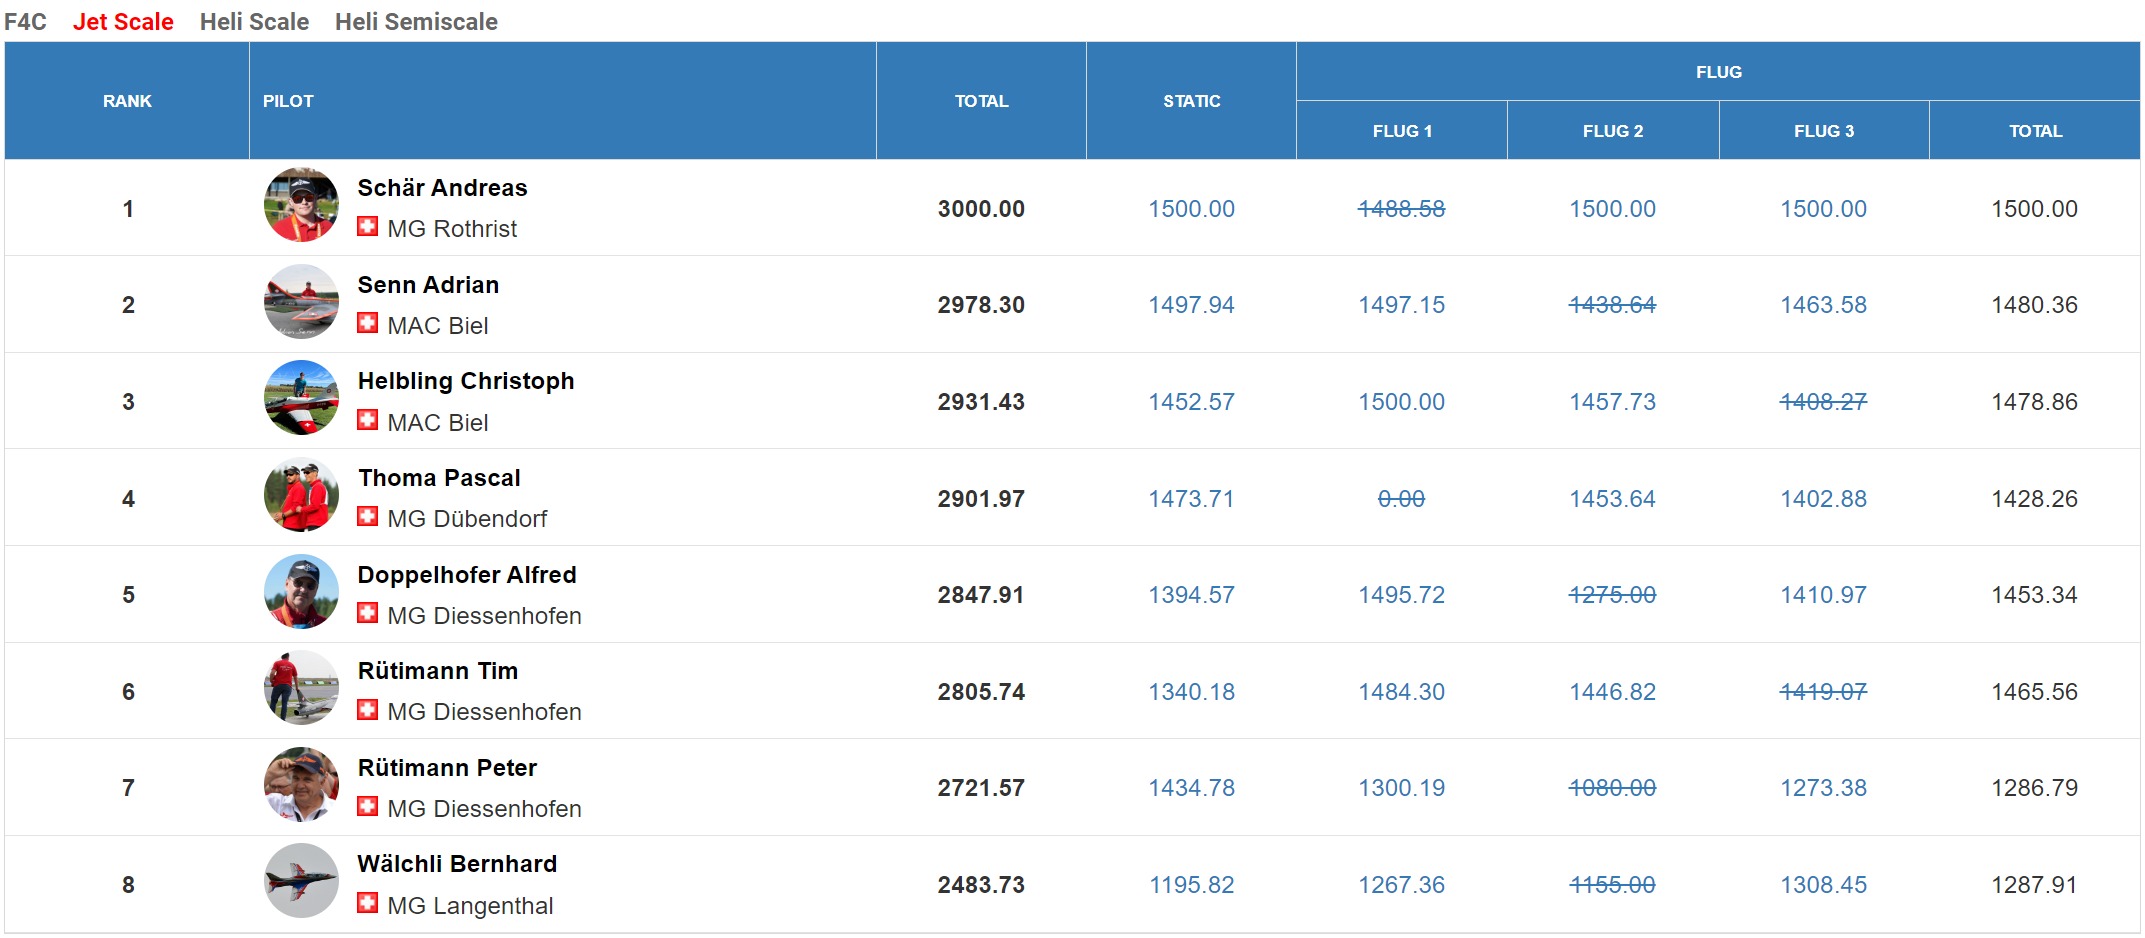Open Flug 1 score 1484.30
Screen dimensions: 2145x938
[1401, 692]
